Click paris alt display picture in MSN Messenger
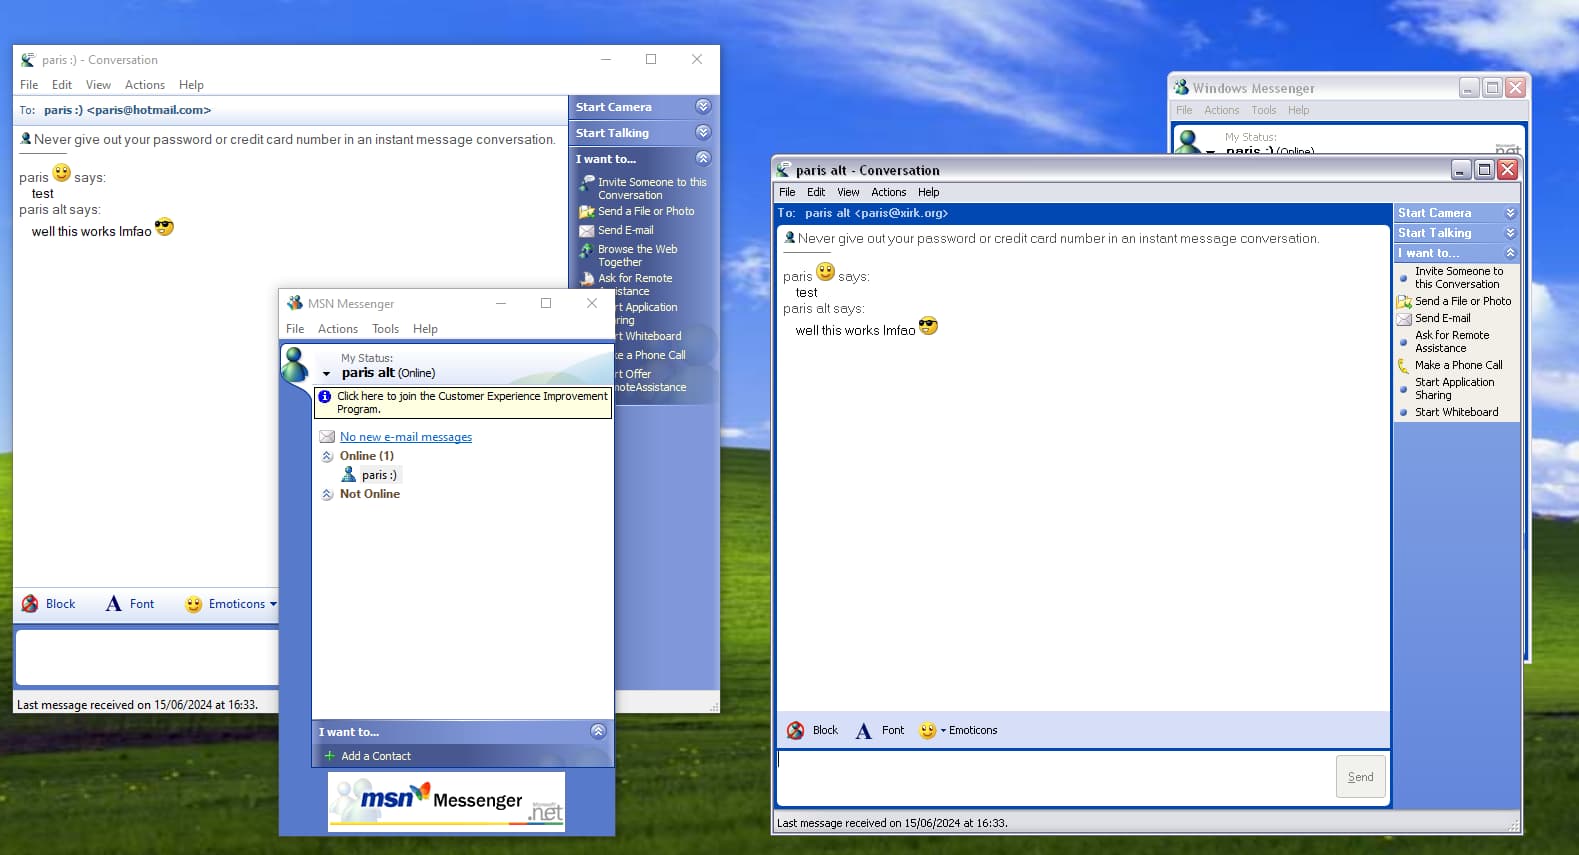 [295, 365]
